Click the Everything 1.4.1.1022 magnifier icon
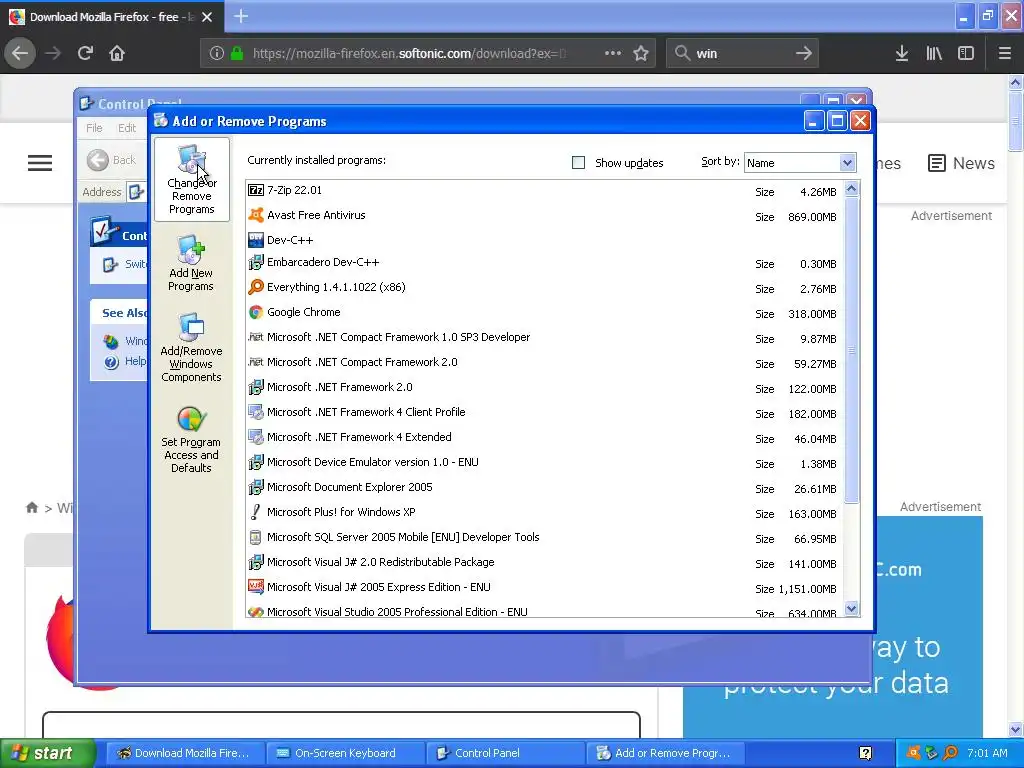The image size is (1024, 768). (x=256, y=287)
